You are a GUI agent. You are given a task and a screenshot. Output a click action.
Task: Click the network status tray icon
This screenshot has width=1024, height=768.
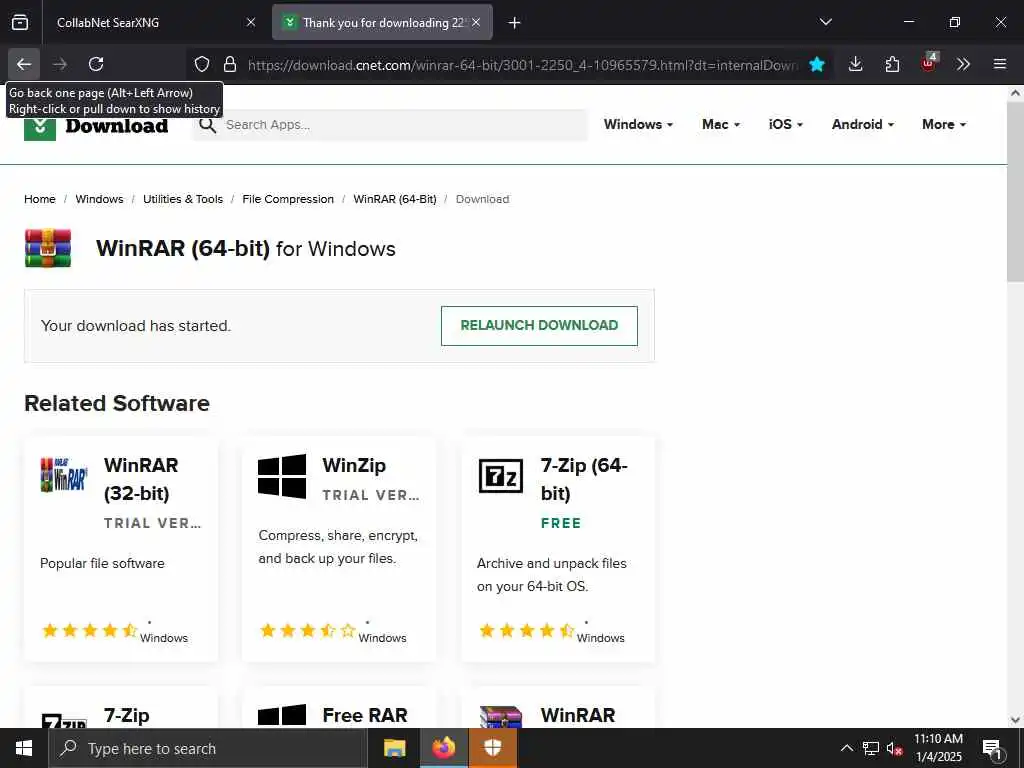point(871,748)
